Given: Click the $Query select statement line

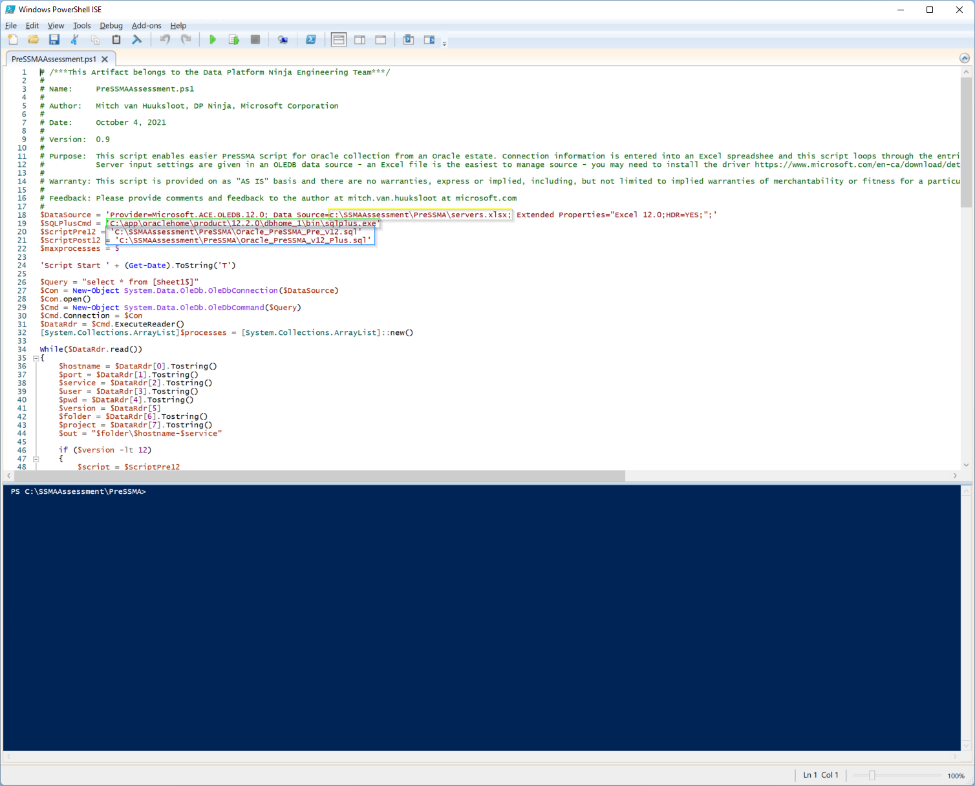Looking at the screenshot, I should [119, 282].
